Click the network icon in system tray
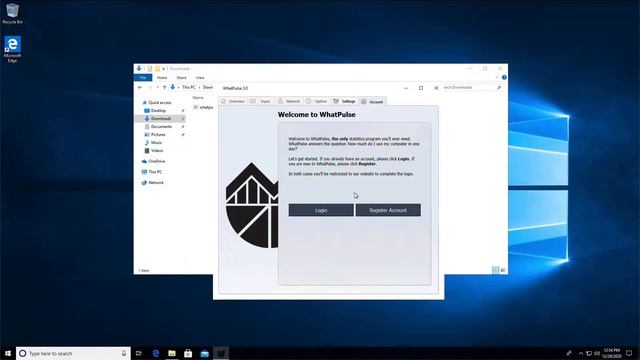 point(589,353)
